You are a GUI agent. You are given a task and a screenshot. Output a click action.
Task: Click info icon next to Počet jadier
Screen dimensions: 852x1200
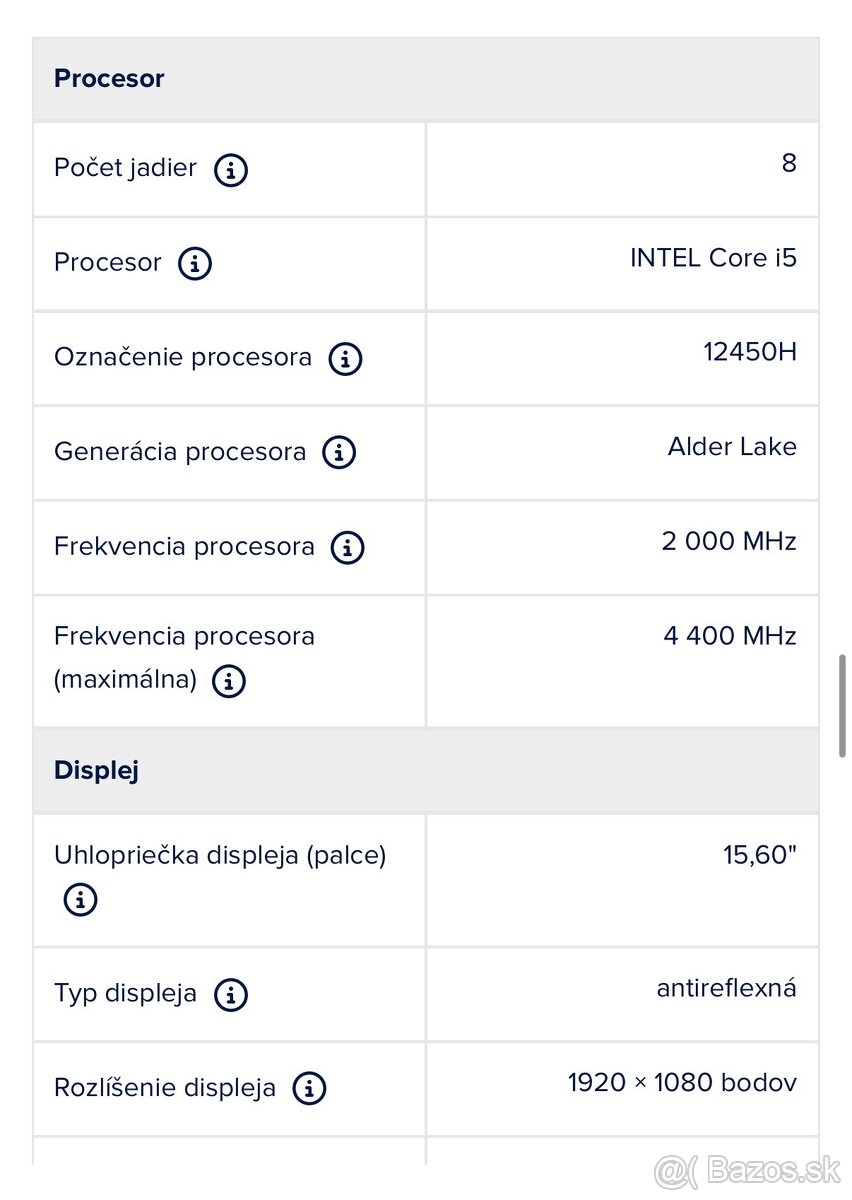pos(231,170)
